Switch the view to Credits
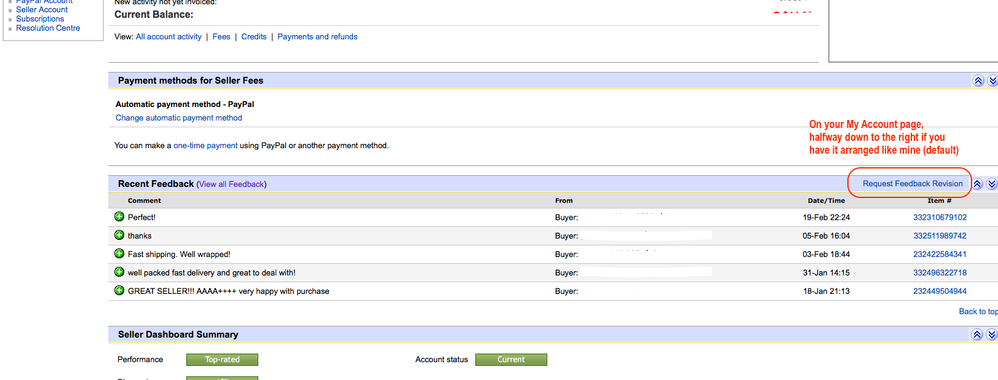The image size is (998, 380). (254, 37)
